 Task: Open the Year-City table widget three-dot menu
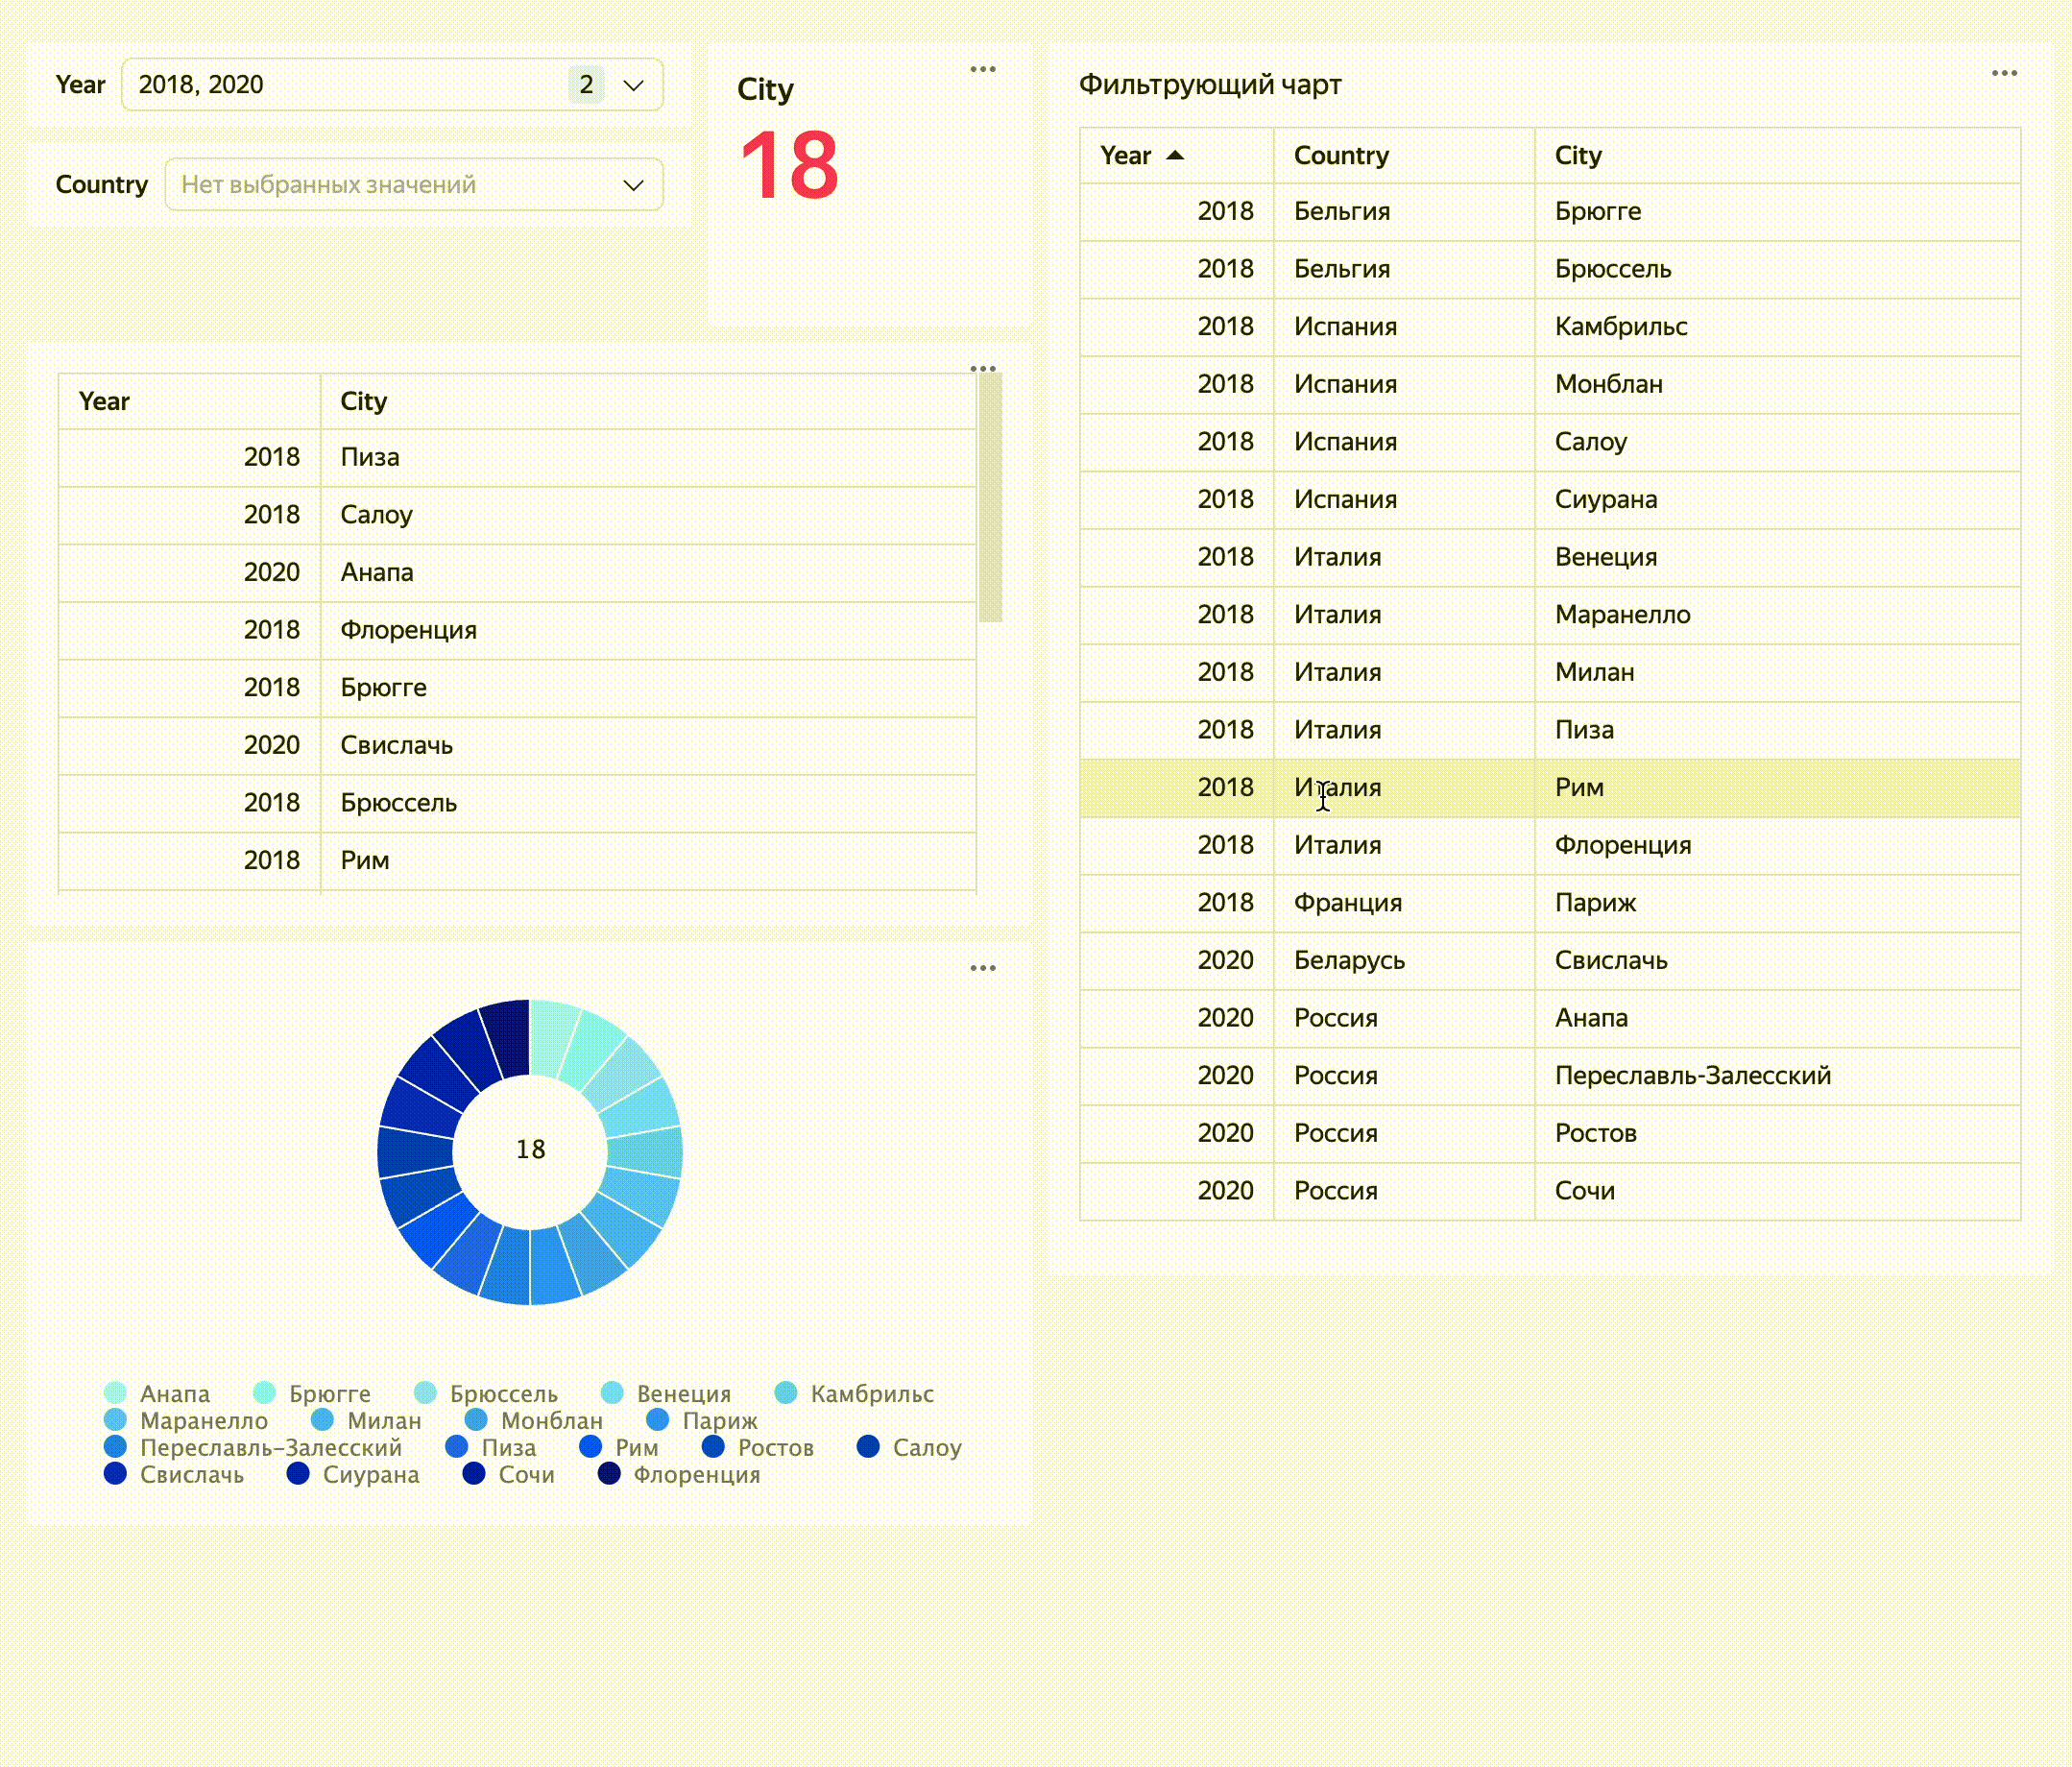point(982,368)
